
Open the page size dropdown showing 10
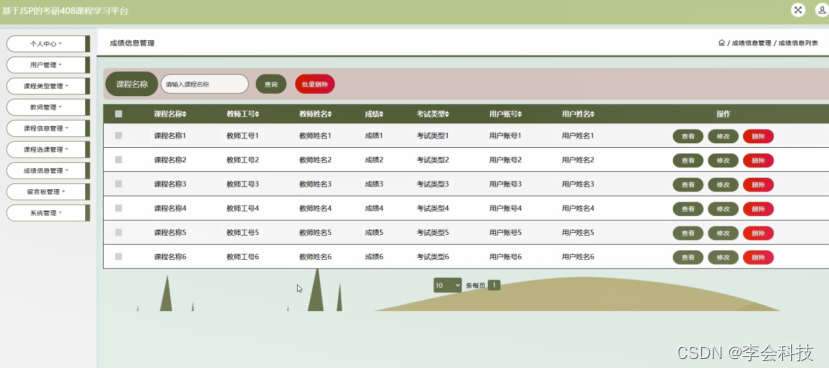coord(447,285)
